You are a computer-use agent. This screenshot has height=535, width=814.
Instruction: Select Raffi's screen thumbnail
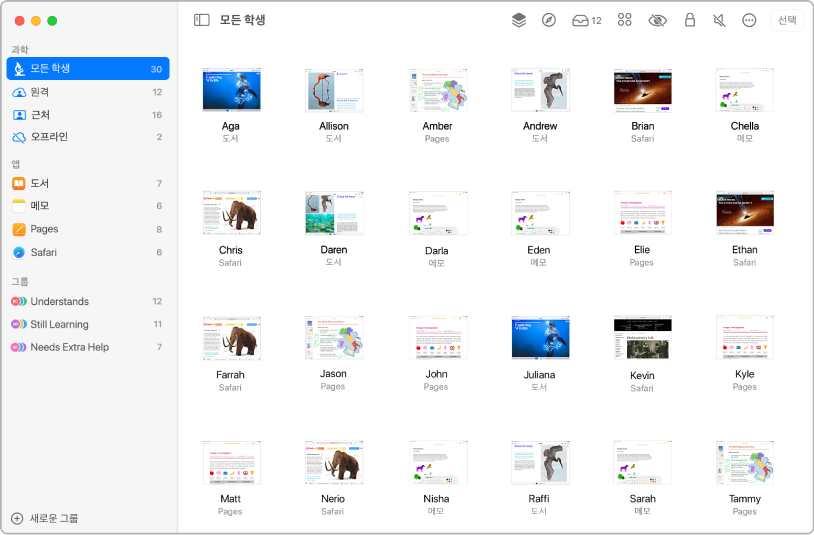point(540,463)
